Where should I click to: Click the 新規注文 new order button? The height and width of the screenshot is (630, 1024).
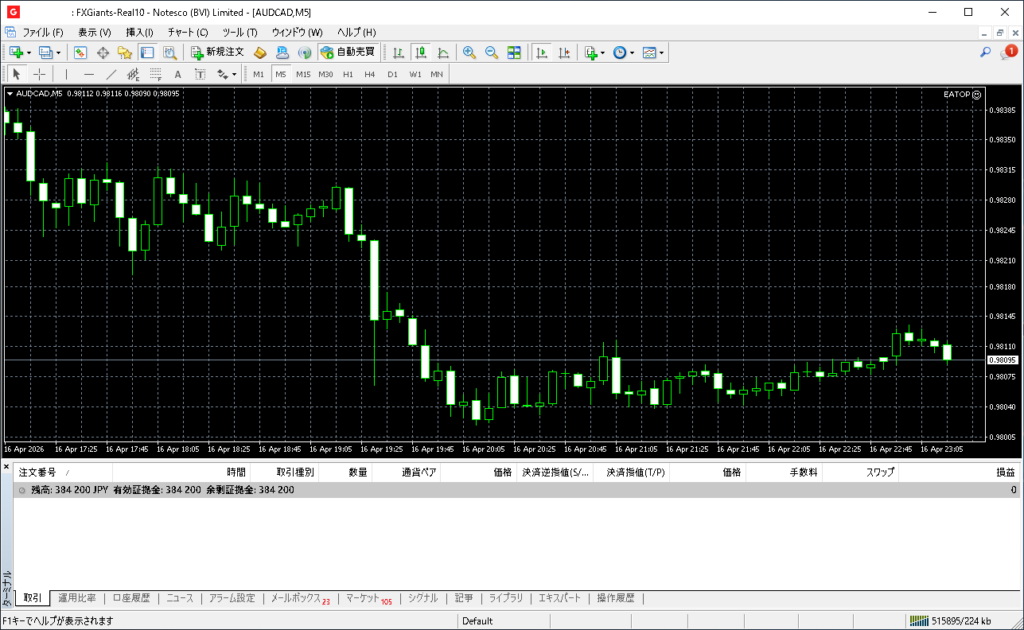[x=217, y=52]
